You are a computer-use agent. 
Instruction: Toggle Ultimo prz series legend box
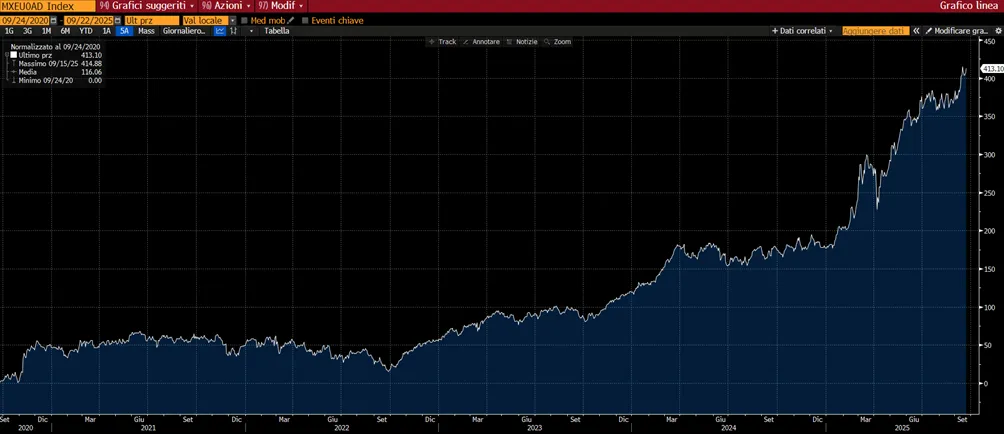tap(13, 55)
